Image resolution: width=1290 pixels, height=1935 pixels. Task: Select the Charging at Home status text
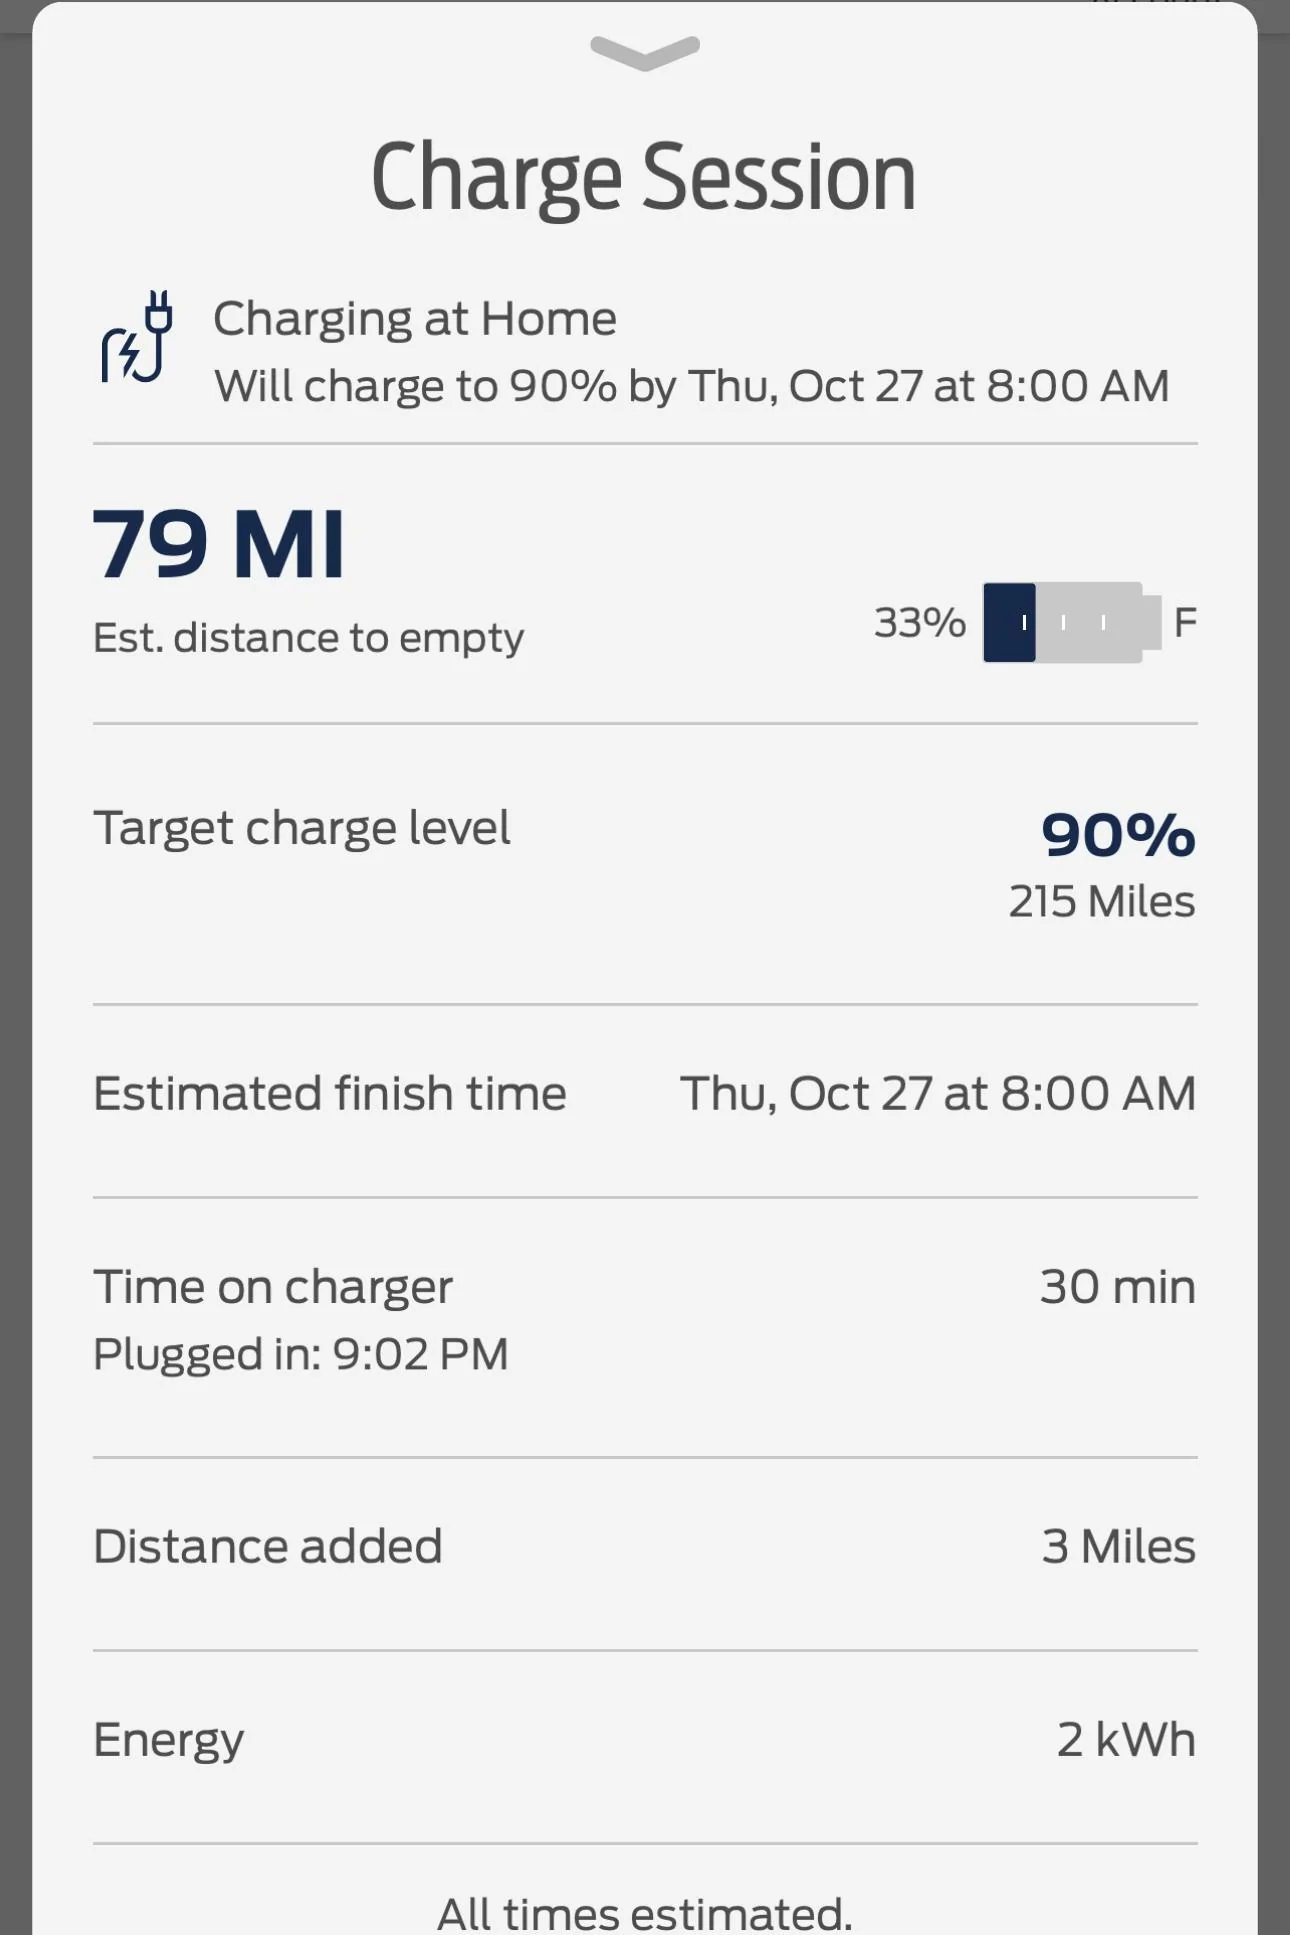(414, 319)
